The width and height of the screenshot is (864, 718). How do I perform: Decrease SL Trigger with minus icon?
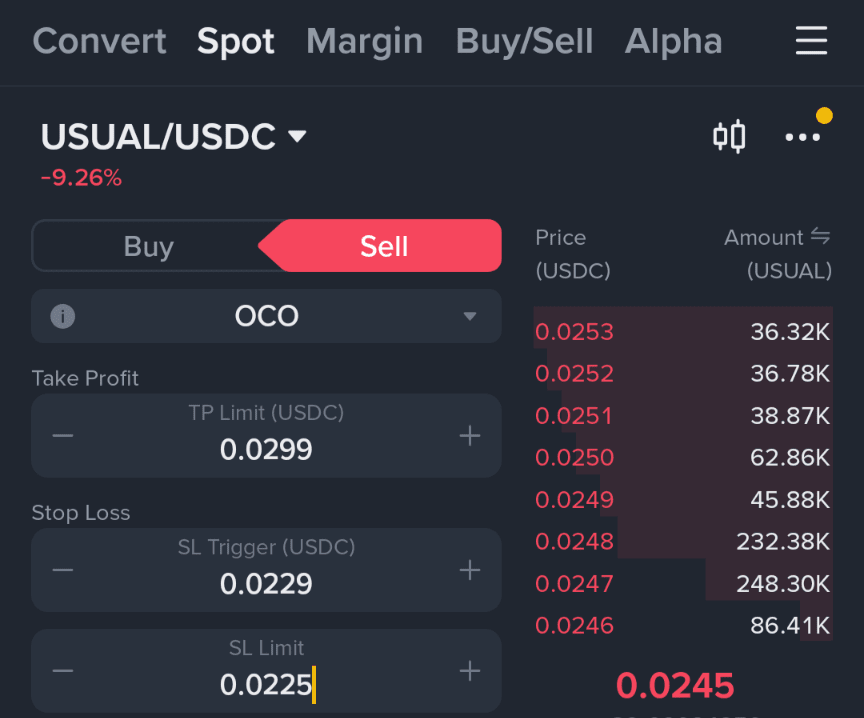(63, 570)
